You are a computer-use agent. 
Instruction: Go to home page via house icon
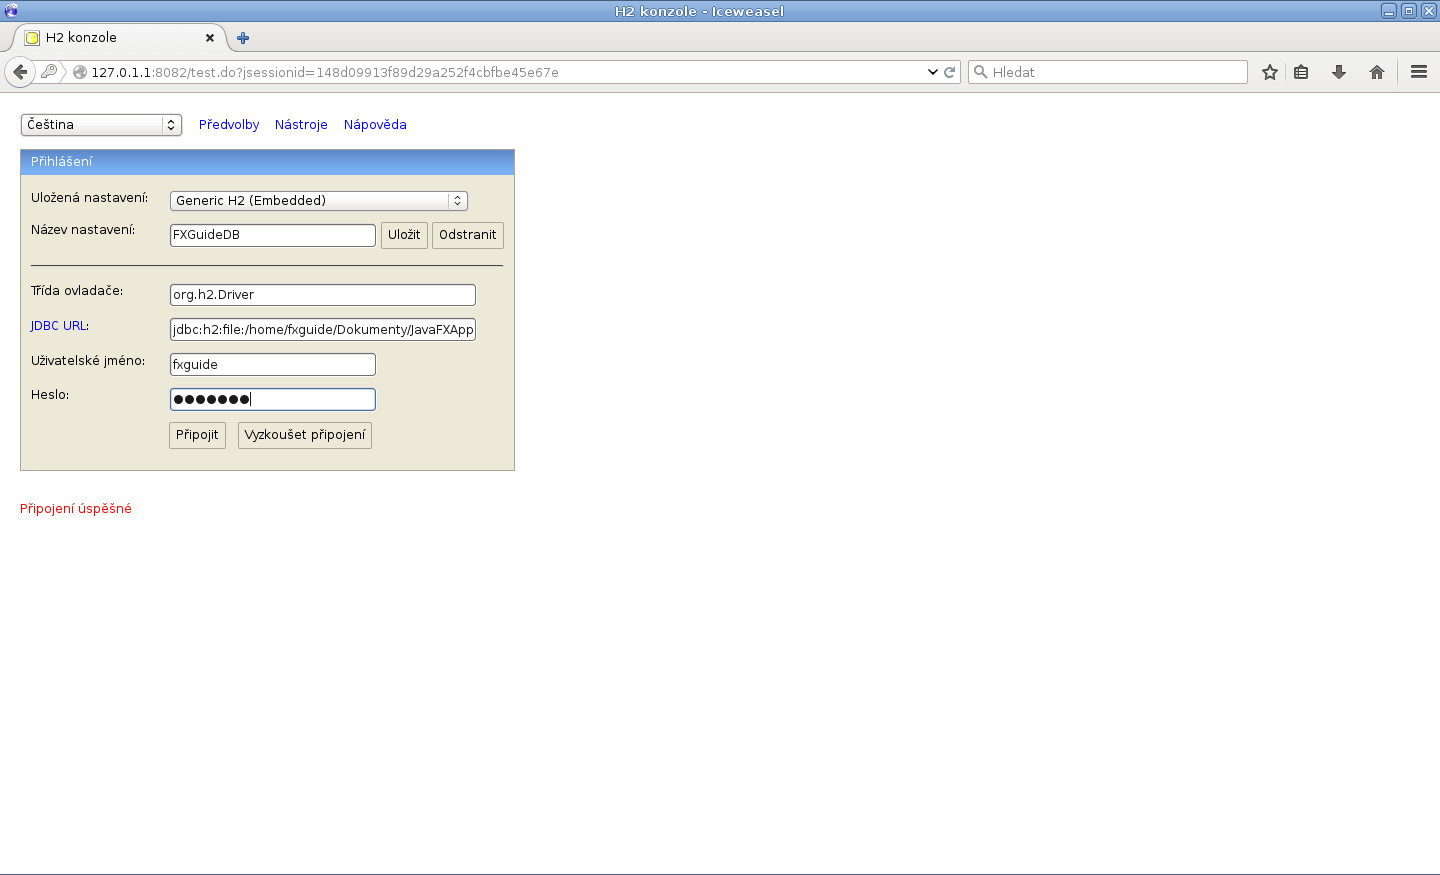[1377, 72]
